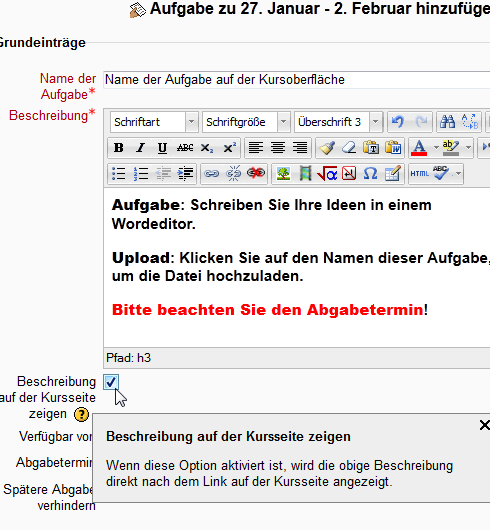Insert a table
Screen dimensions: 490x530
pyautogui.click(x=393, y=174)
